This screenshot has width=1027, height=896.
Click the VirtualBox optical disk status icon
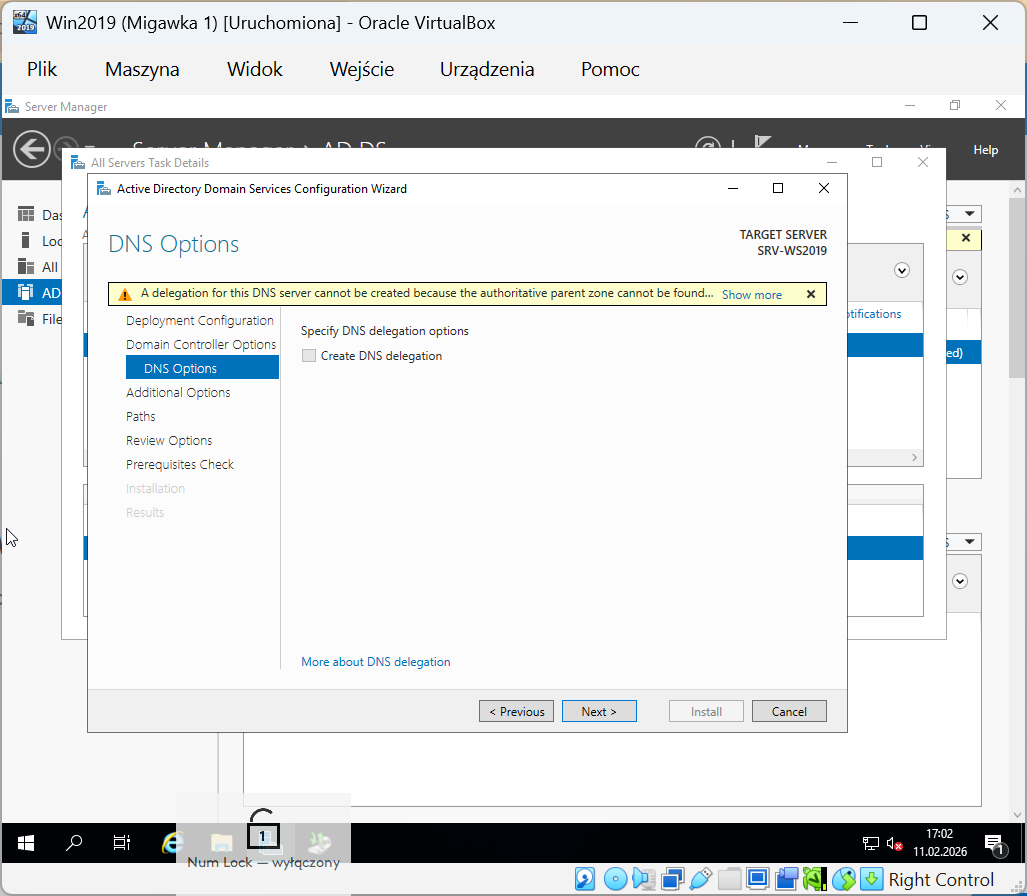coord(615,879)
